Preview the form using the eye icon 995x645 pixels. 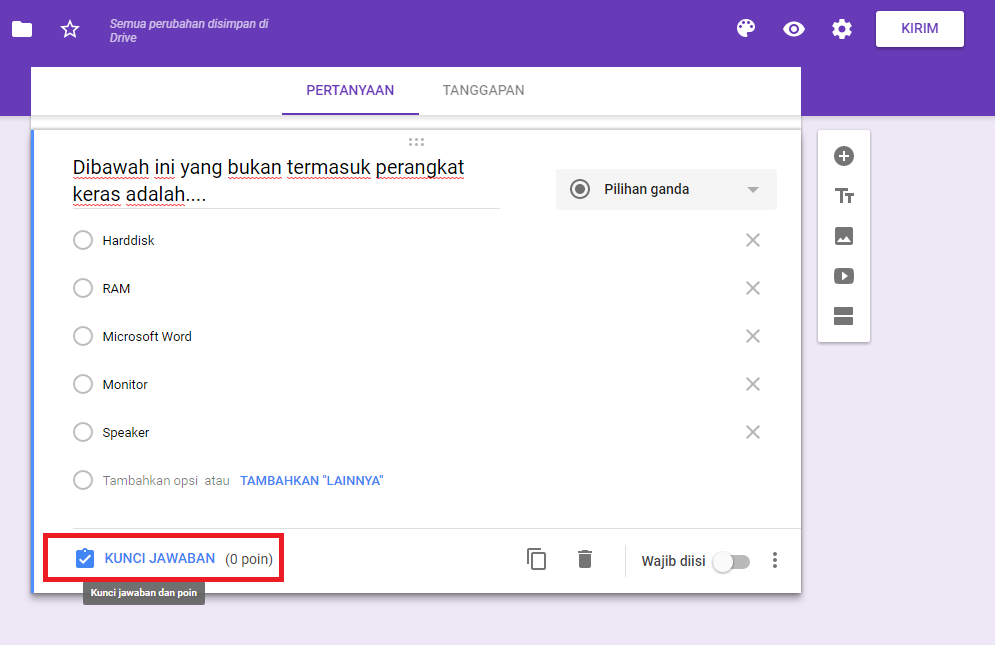tap(794, 29)
